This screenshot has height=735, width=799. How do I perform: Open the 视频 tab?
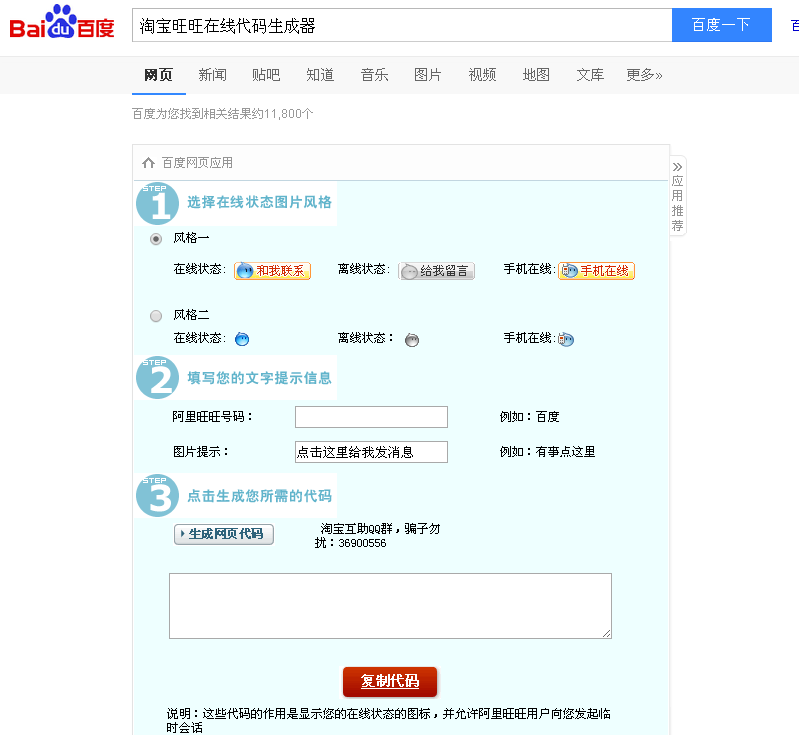coord(482,75)
